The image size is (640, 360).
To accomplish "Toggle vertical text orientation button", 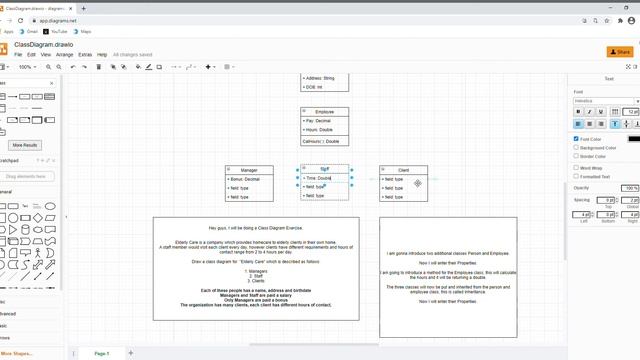I will click(x=615, y=111).
